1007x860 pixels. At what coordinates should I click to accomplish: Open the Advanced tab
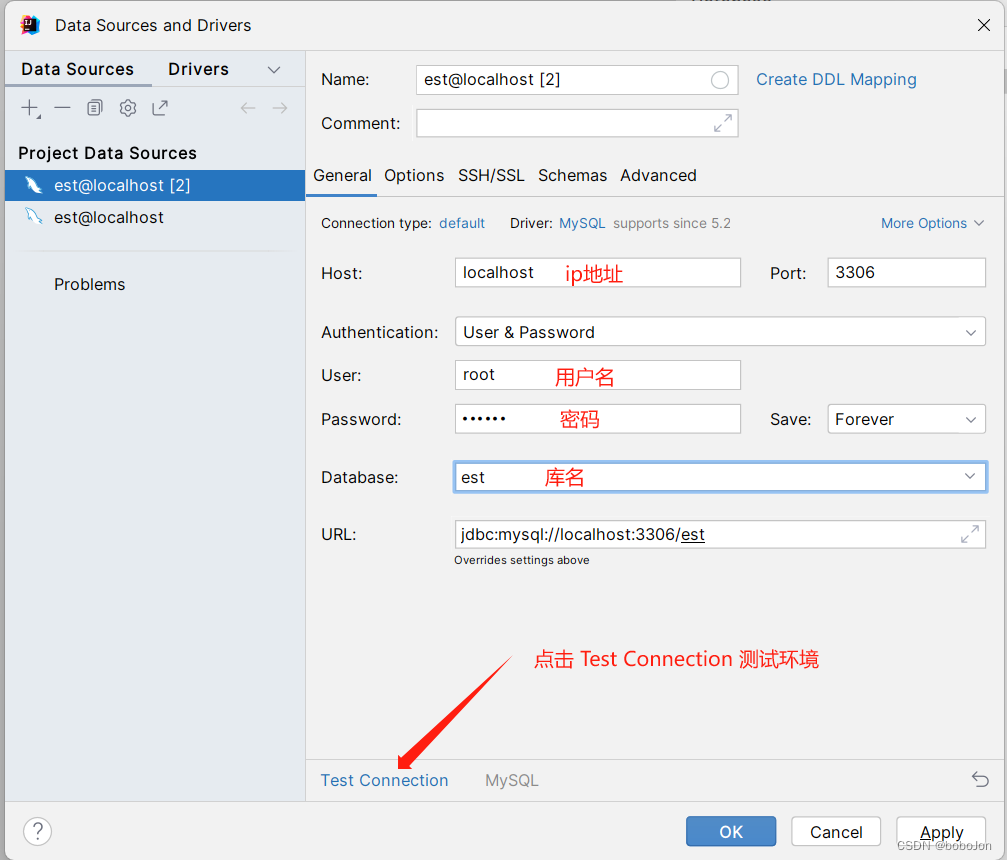point(658,175)
